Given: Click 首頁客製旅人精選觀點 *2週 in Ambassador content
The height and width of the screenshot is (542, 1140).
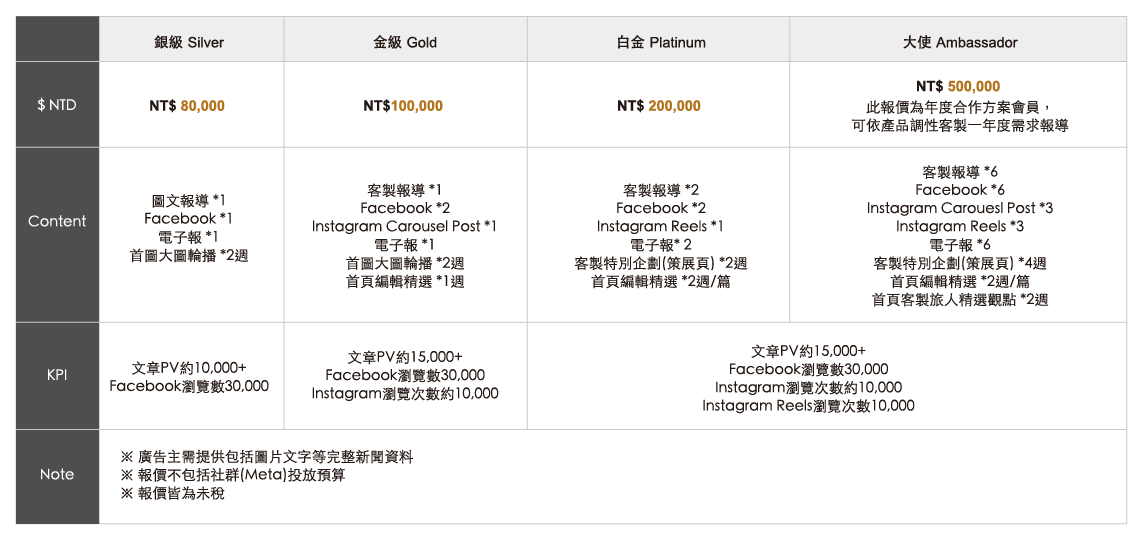Looking at the screenshot, I should (960, 299).
